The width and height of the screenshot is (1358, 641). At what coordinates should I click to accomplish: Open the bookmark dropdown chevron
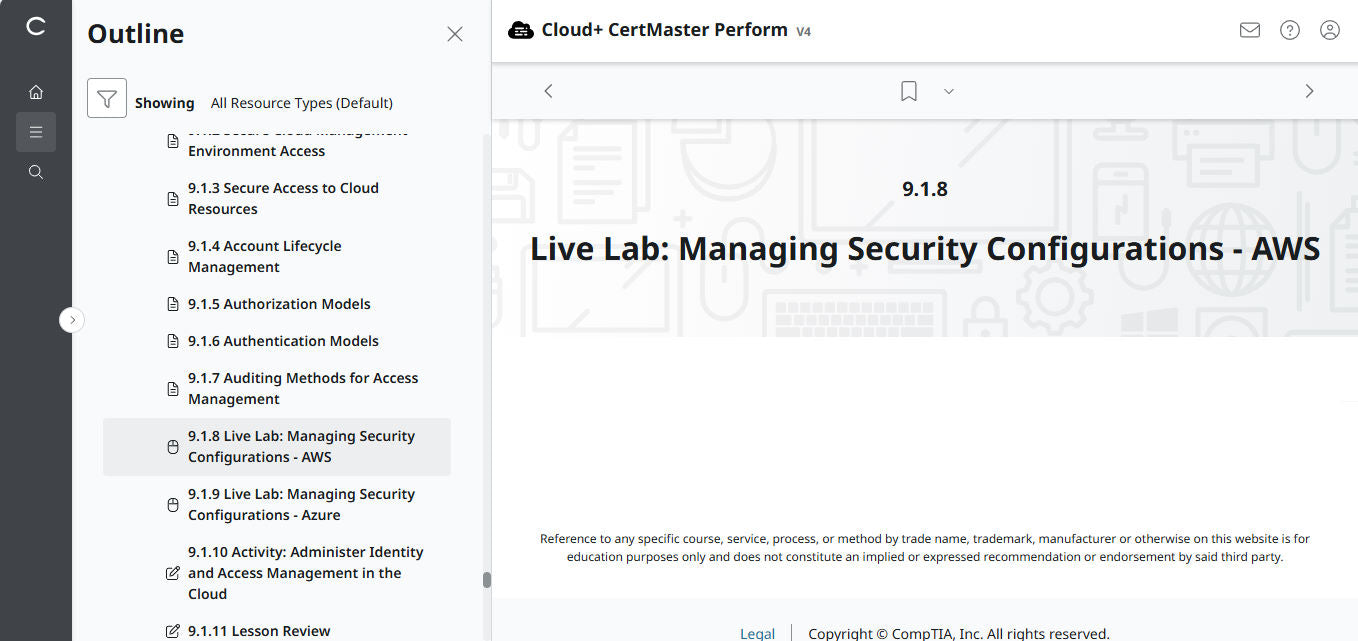[948, 91]
